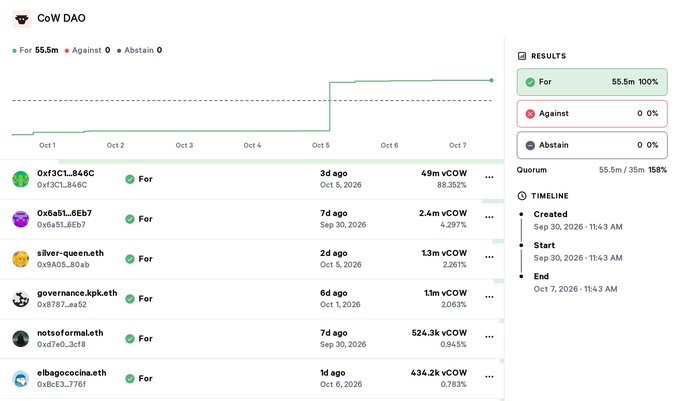Click the Timeline clock icon
Screen dimensions: 680x401
[x=522, y=196]
